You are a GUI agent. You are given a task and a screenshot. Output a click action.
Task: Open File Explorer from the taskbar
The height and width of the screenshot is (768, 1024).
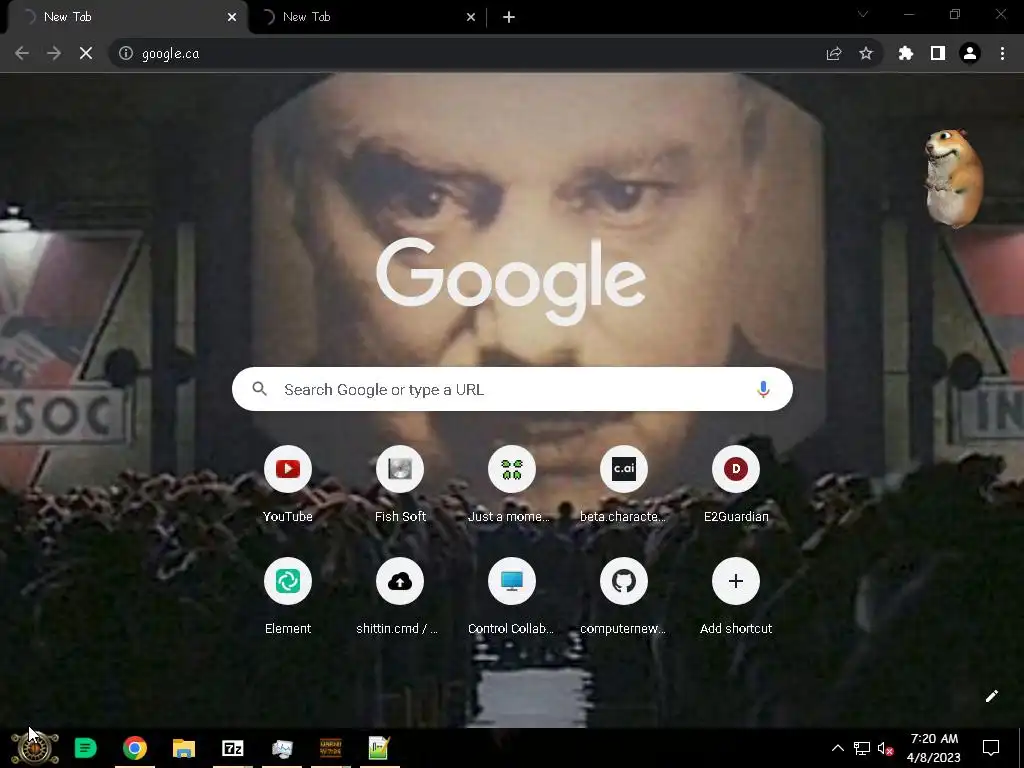coord(184,748)
